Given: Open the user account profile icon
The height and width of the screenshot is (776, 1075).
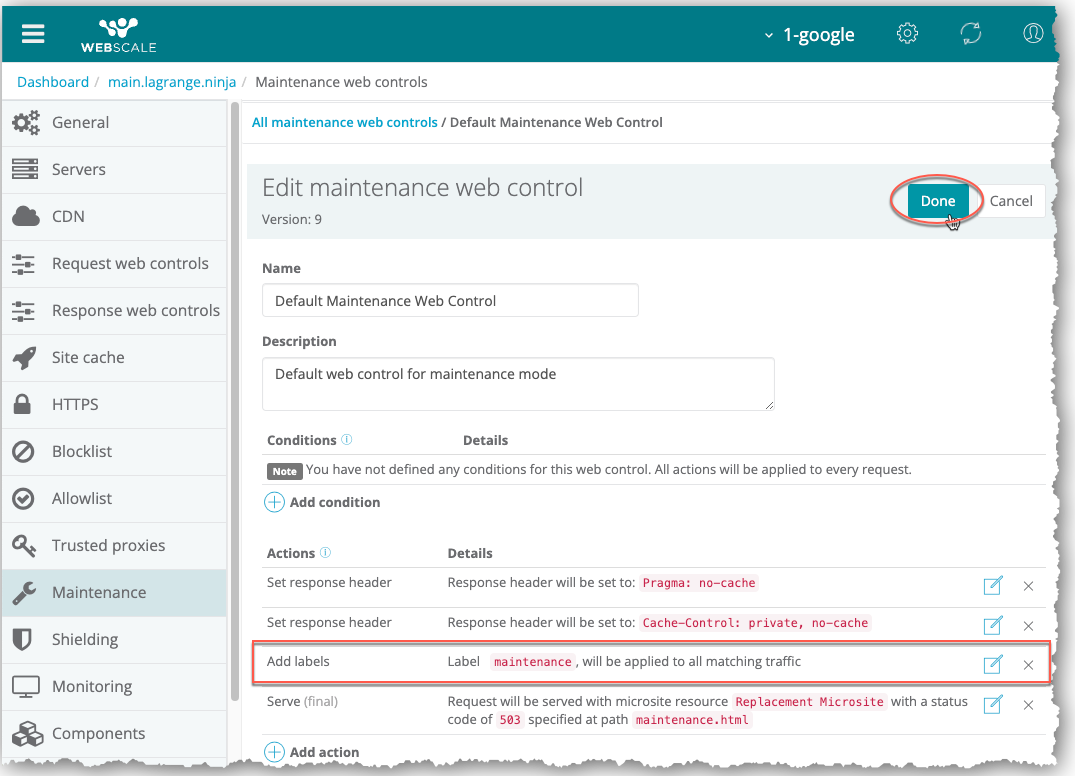Looking at the screenshot, I should click(x=1033, y=33).
